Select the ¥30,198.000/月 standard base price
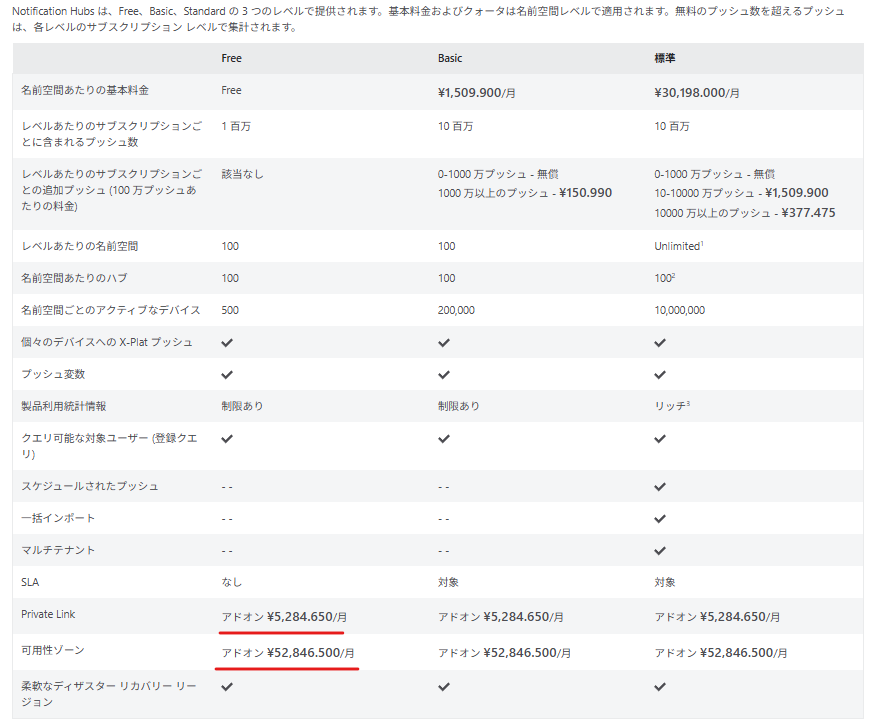The height and width of the screenshot is (725, 879). pos(697,93)
